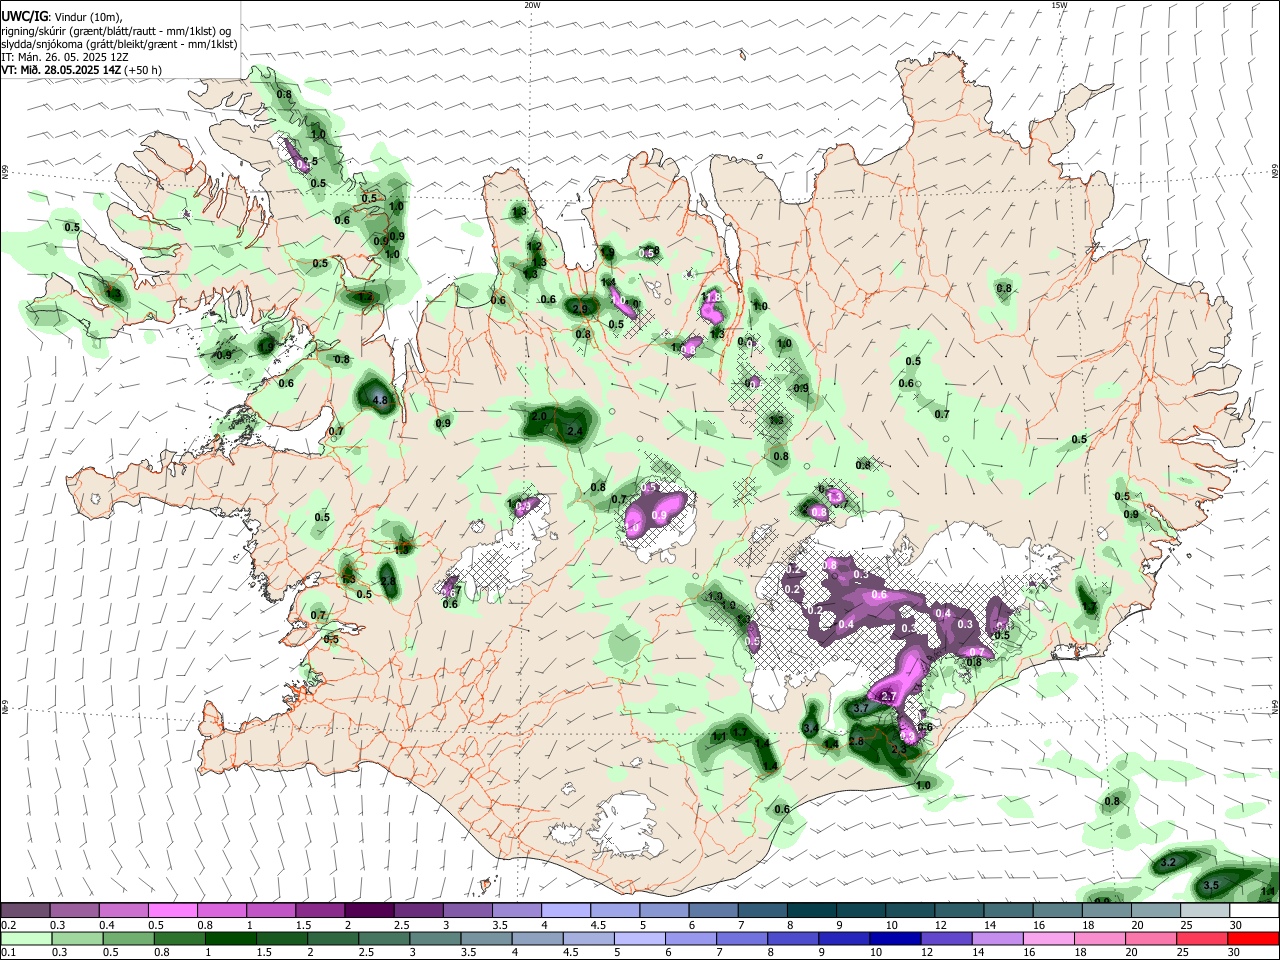The width and height of the screenshot is (1280, 960).
Task: Click the white swatch labeled 30 in snow legend
Action: (1255, 911)
